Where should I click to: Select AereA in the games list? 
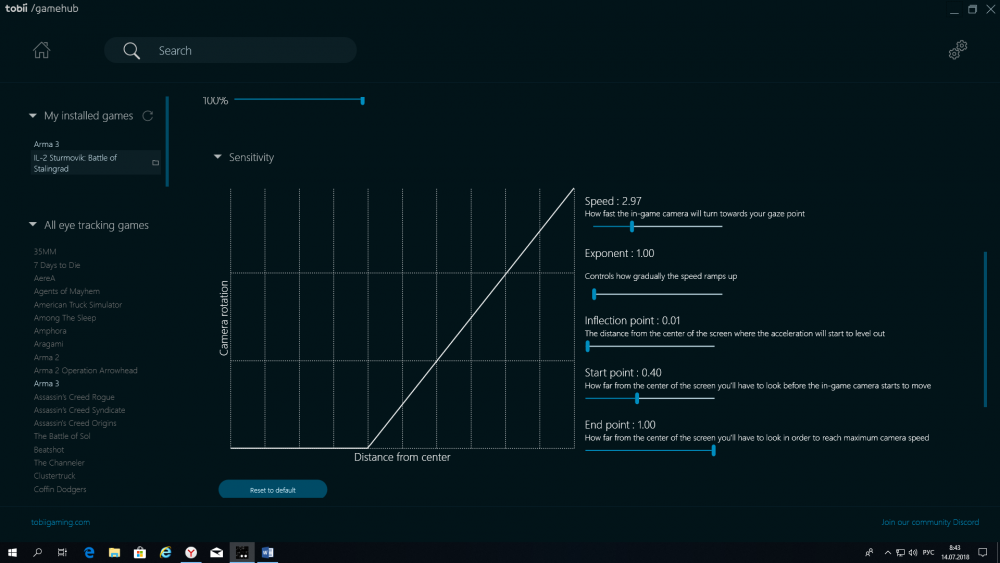point(44,278)
